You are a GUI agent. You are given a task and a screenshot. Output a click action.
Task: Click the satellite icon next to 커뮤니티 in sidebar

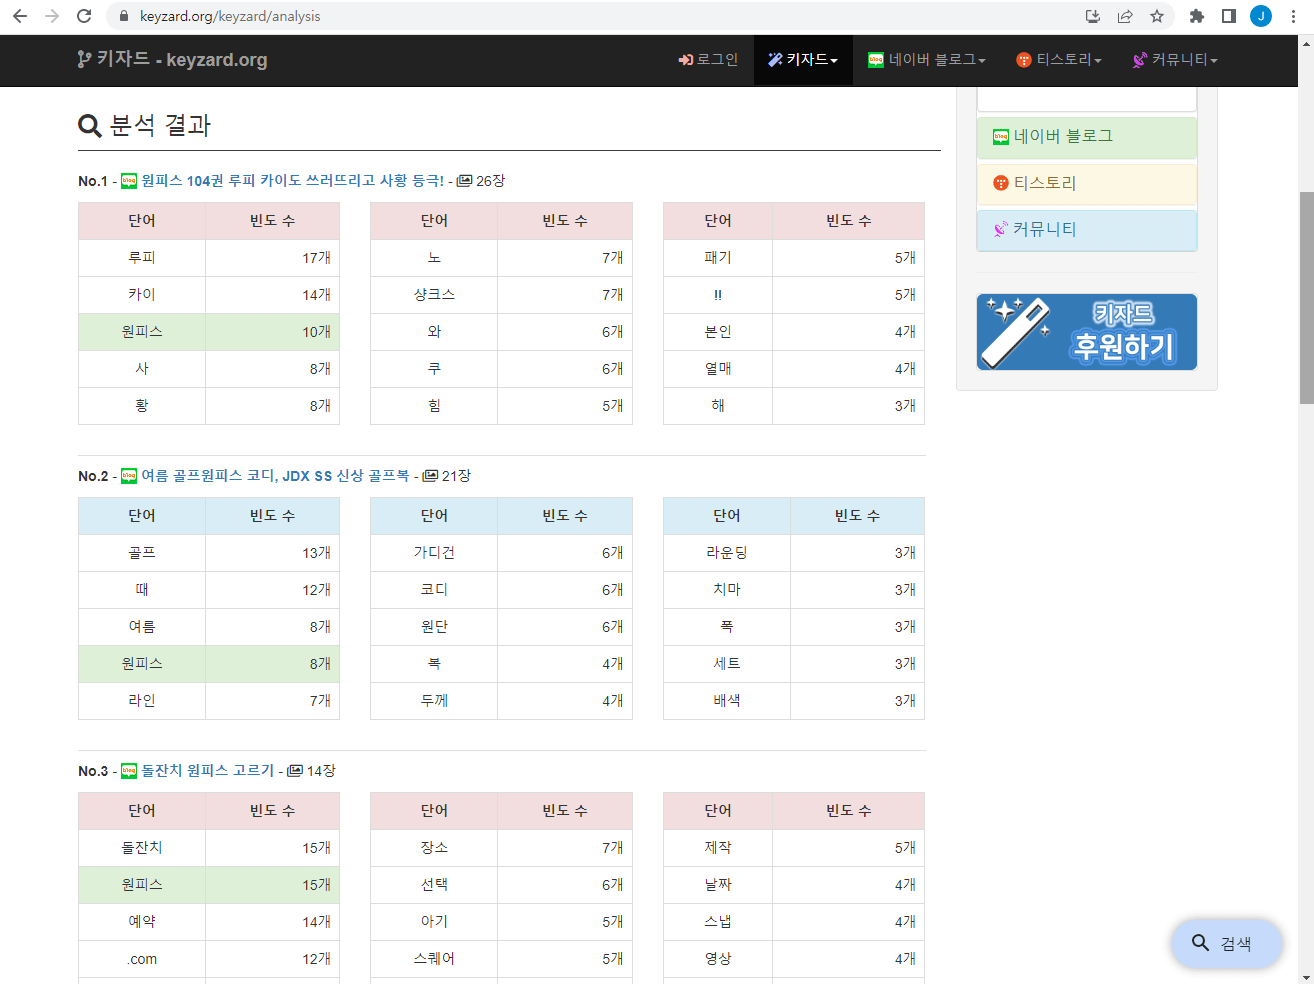(999, 229)
